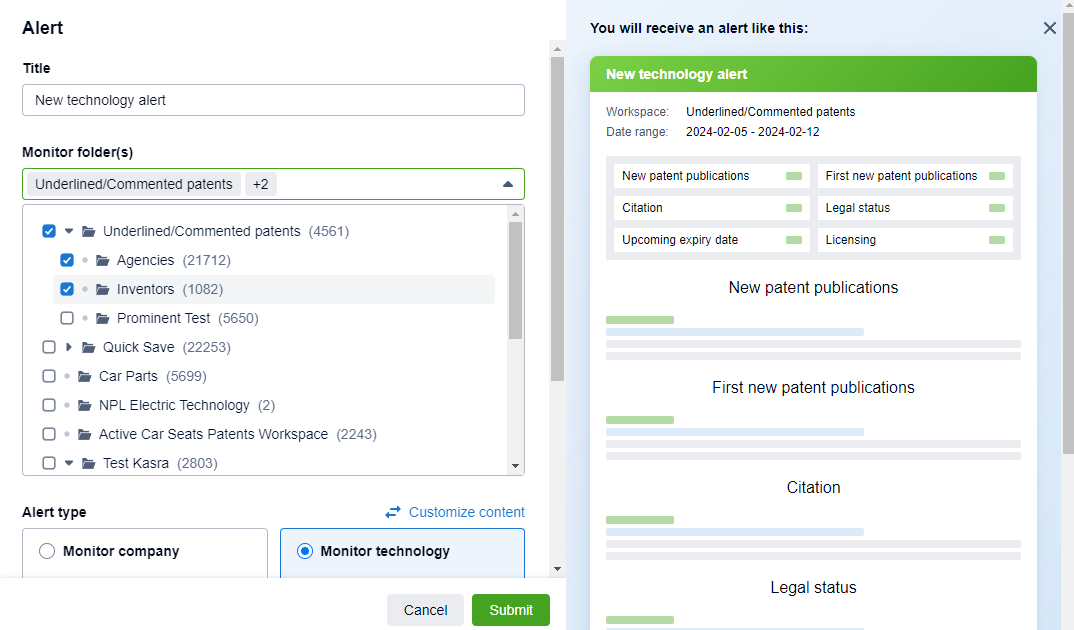Check the Prominent Test folder checkbox
This screenshot has height=630, width=1074.
pyautogui.click(x=67, y=318)
